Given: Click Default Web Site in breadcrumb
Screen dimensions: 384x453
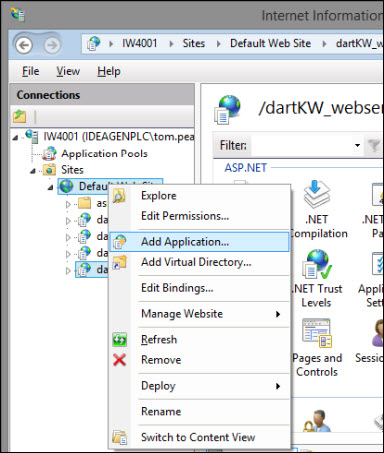Looking at the screenshot, I should [x=270, y=43].
